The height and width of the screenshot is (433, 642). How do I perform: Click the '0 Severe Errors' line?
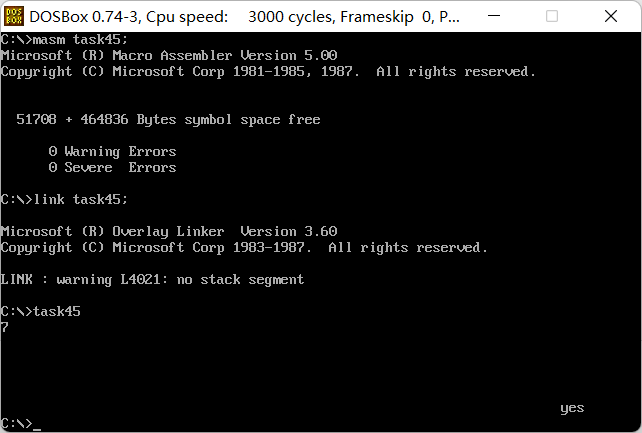(x=113, y=167)
